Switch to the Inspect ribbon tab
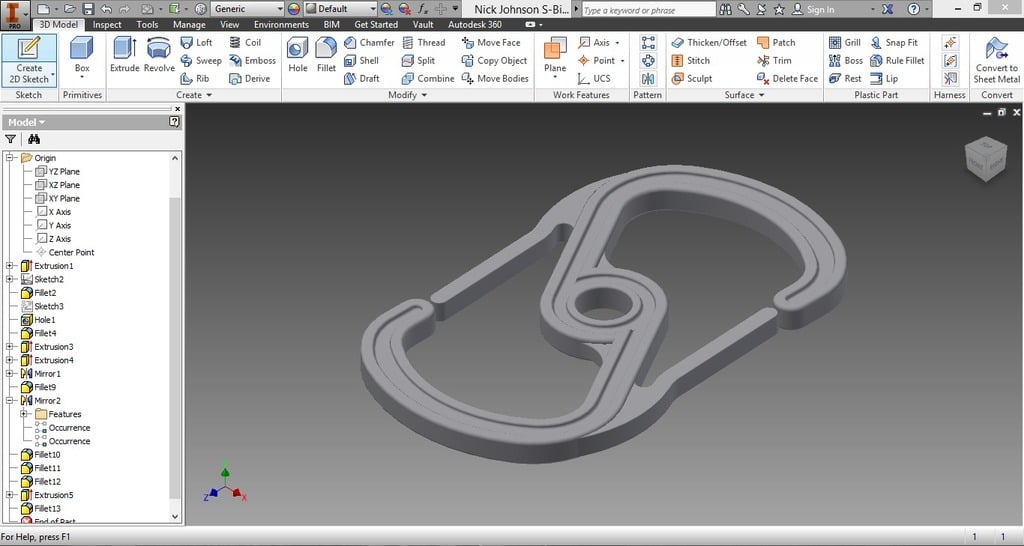The width and height of the screenshot is (1024, 546). point(107,24)
